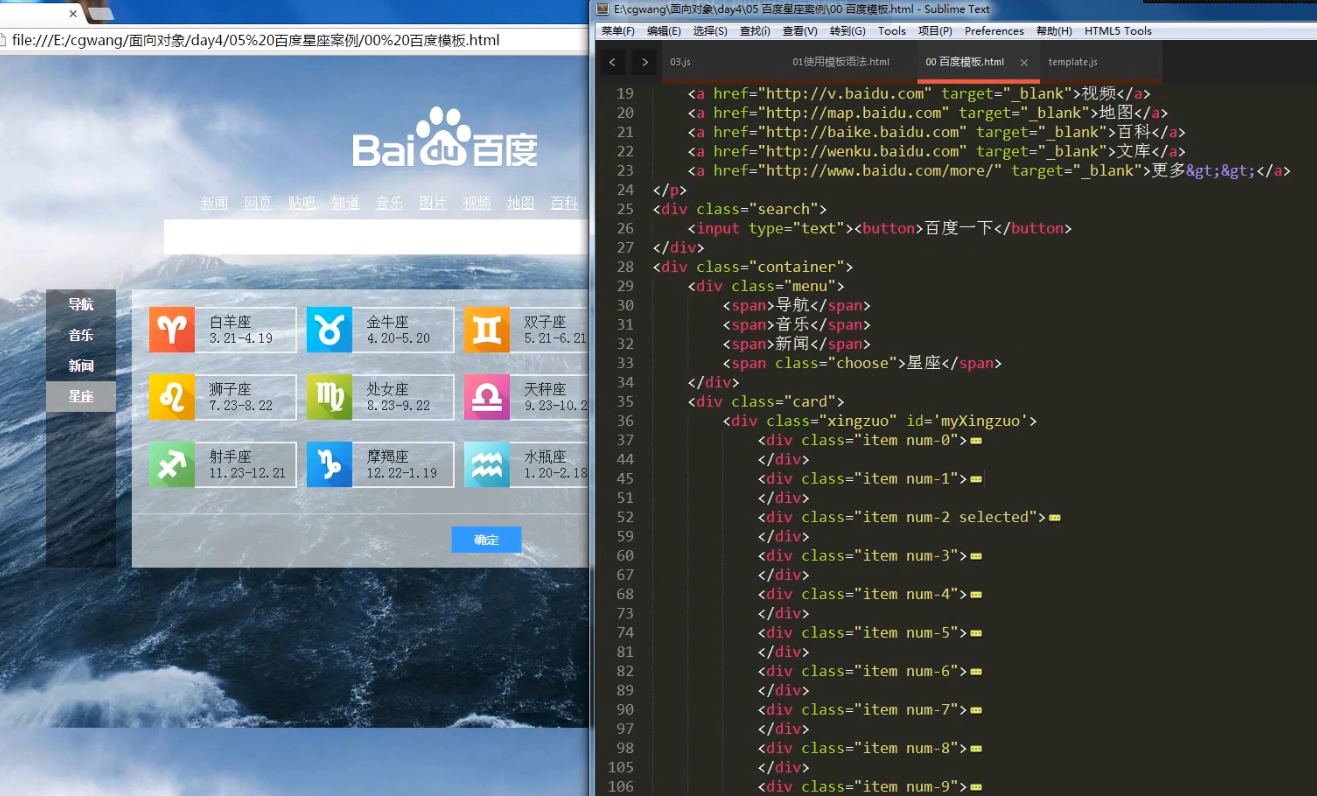Viewport: 1317px width, 796px height.
Task: Expand folded code at line 37 item num-0
Action: pos(975,441)
